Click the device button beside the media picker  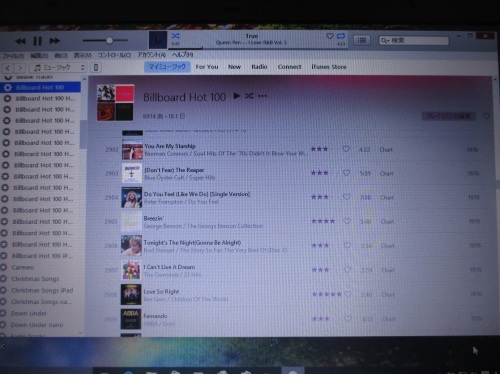(x=96, y=68)
